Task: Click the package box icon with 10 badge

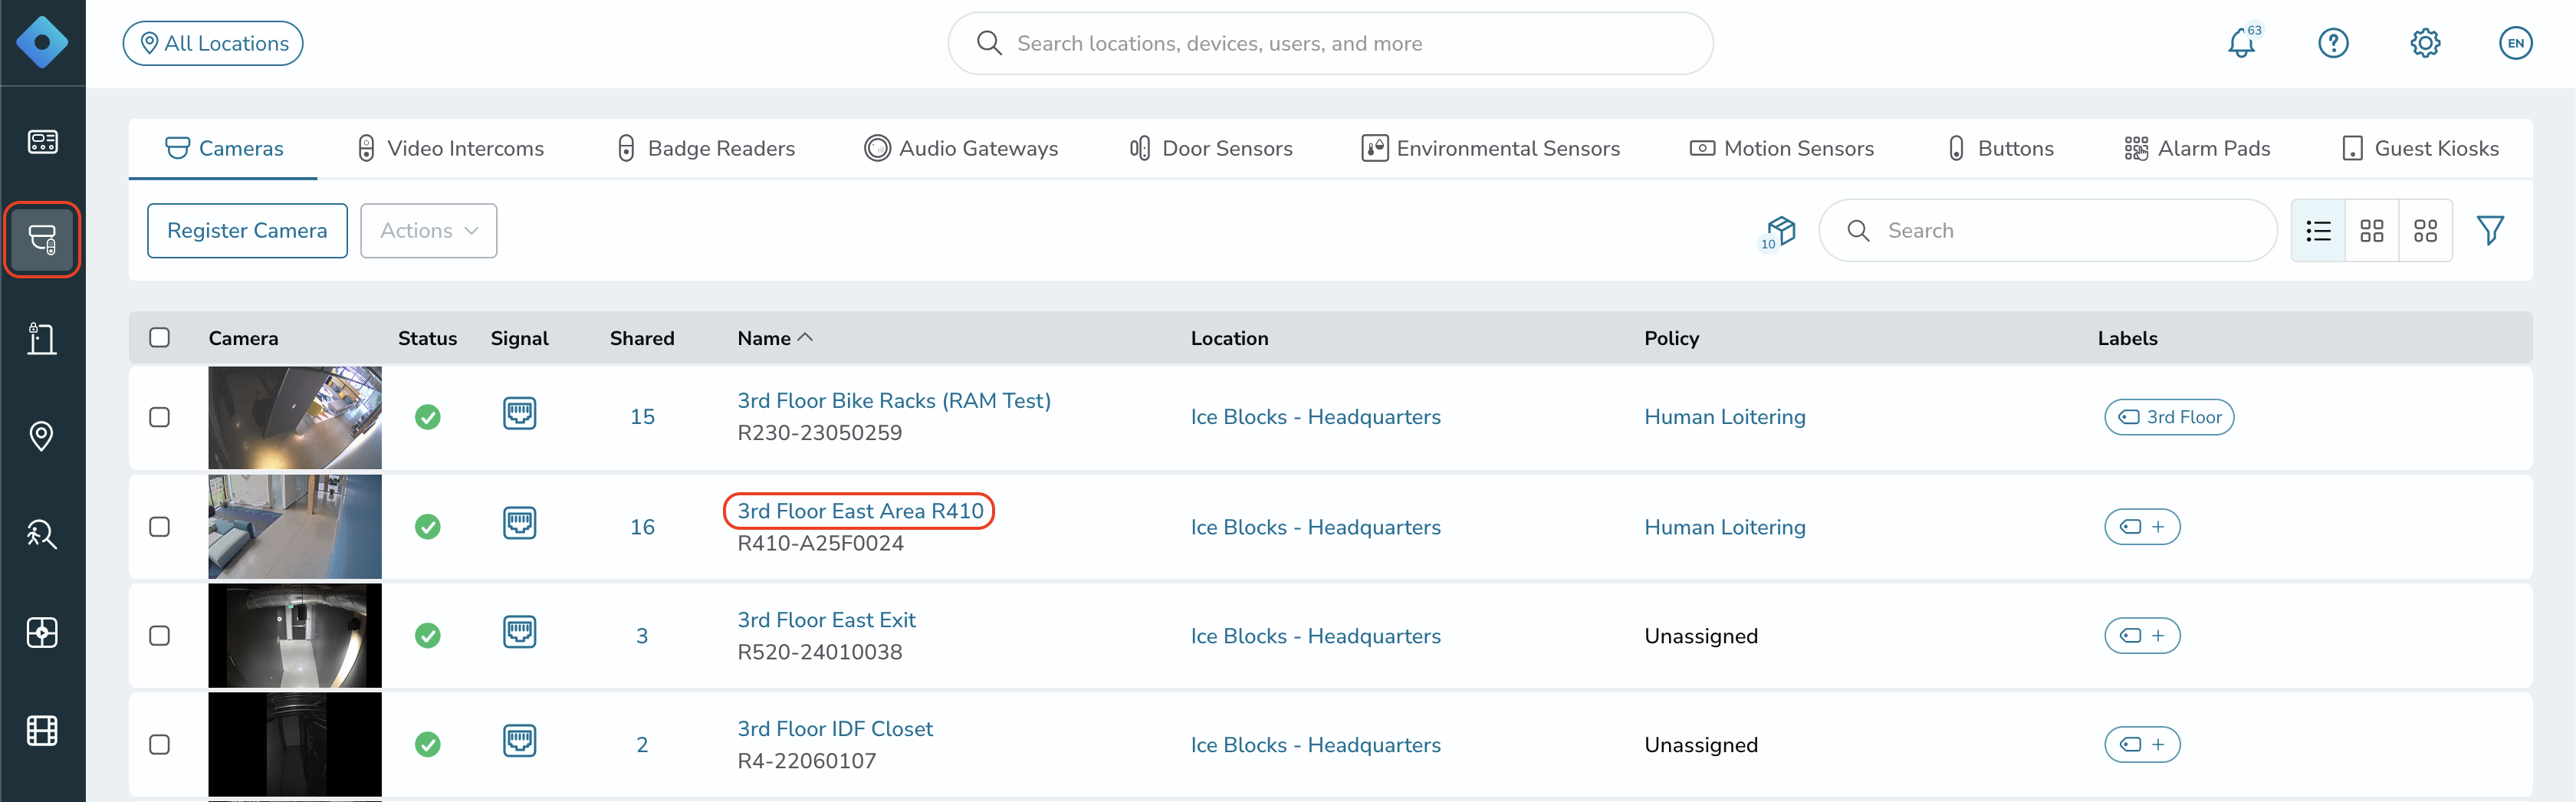Action: (1779, 232)
